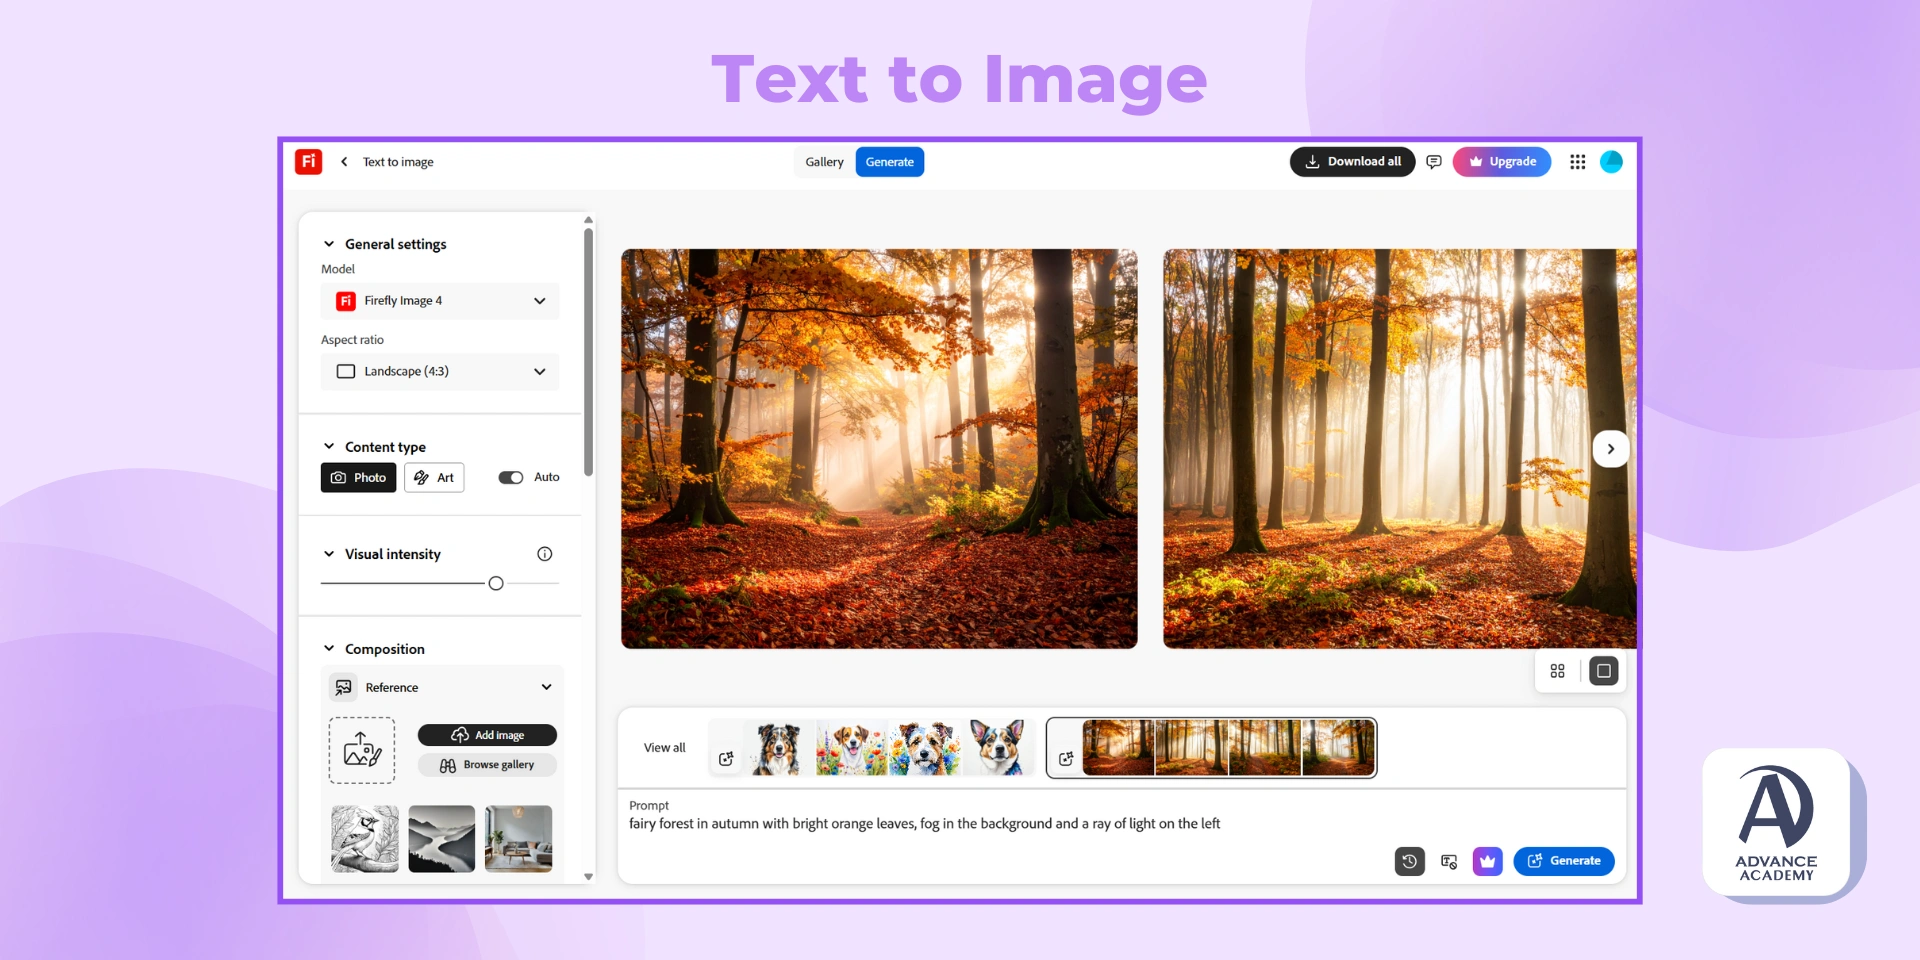This screenshot has width=1920, height=960.
Task: Open the Firefly Image 4 model dropdown
Action: pyautogui.click(x=440, y=301)
